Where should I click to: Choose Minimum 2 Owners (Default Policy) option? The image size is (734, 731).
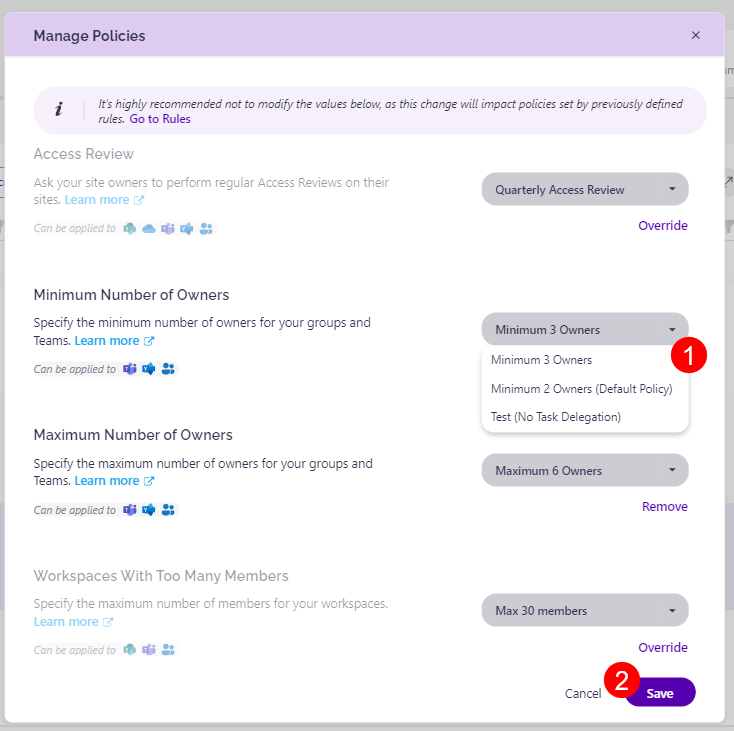[x=581, y=389]
